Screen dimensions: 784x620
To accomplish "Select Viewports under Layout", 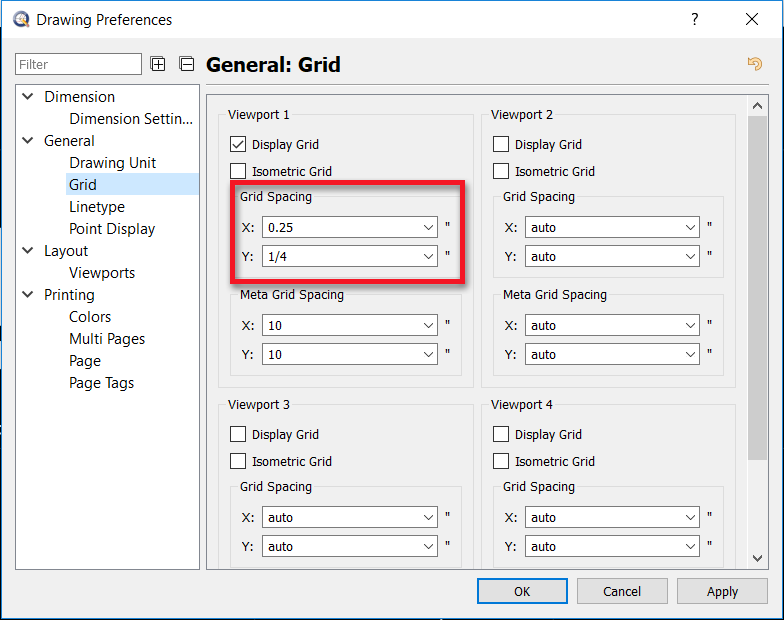I will [x=102, y=273].
